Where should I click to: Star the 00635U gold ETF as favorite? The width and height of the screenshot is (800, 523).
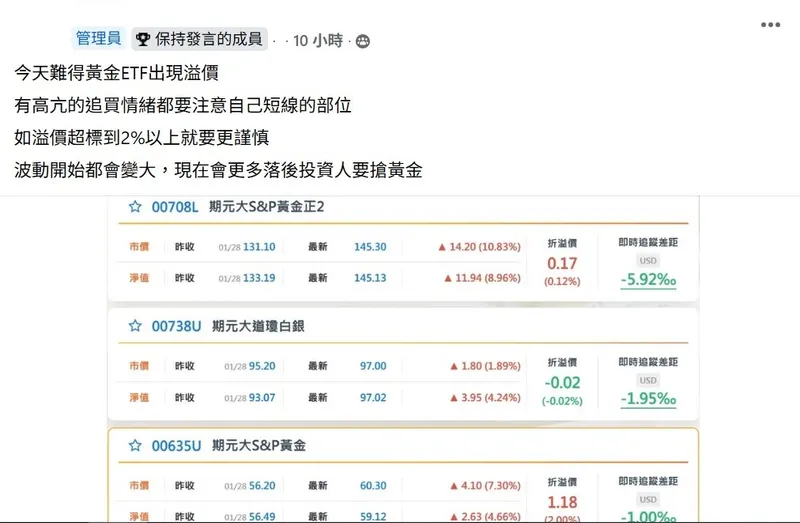(x=135, y=445)
